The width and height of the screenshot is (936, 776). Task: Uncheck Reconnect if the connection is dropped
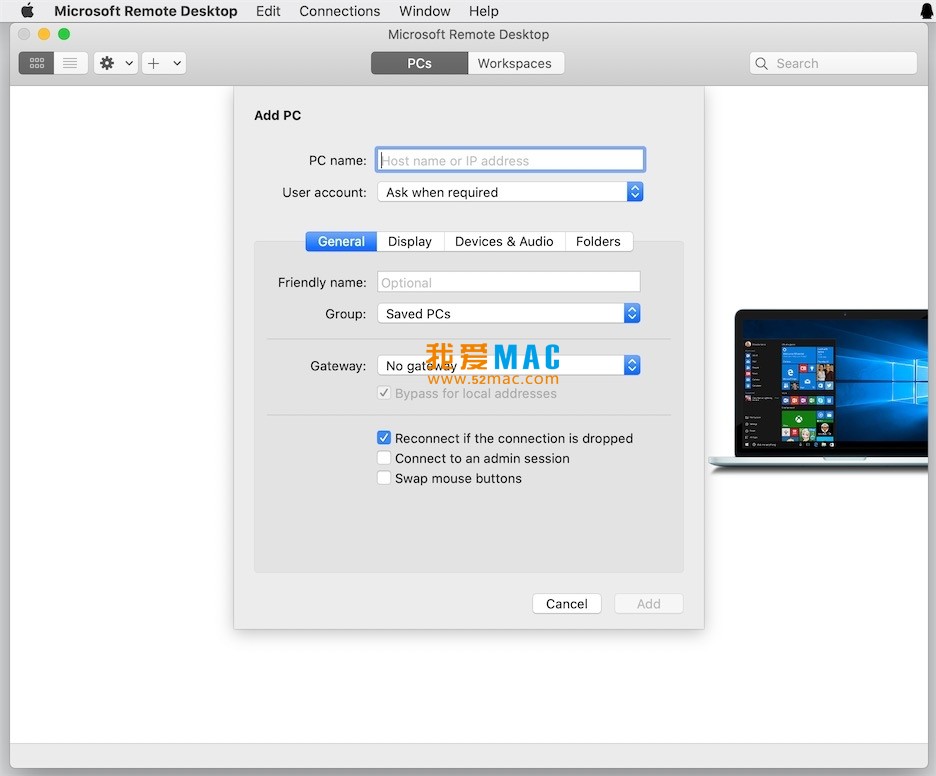tap(384, 438)
